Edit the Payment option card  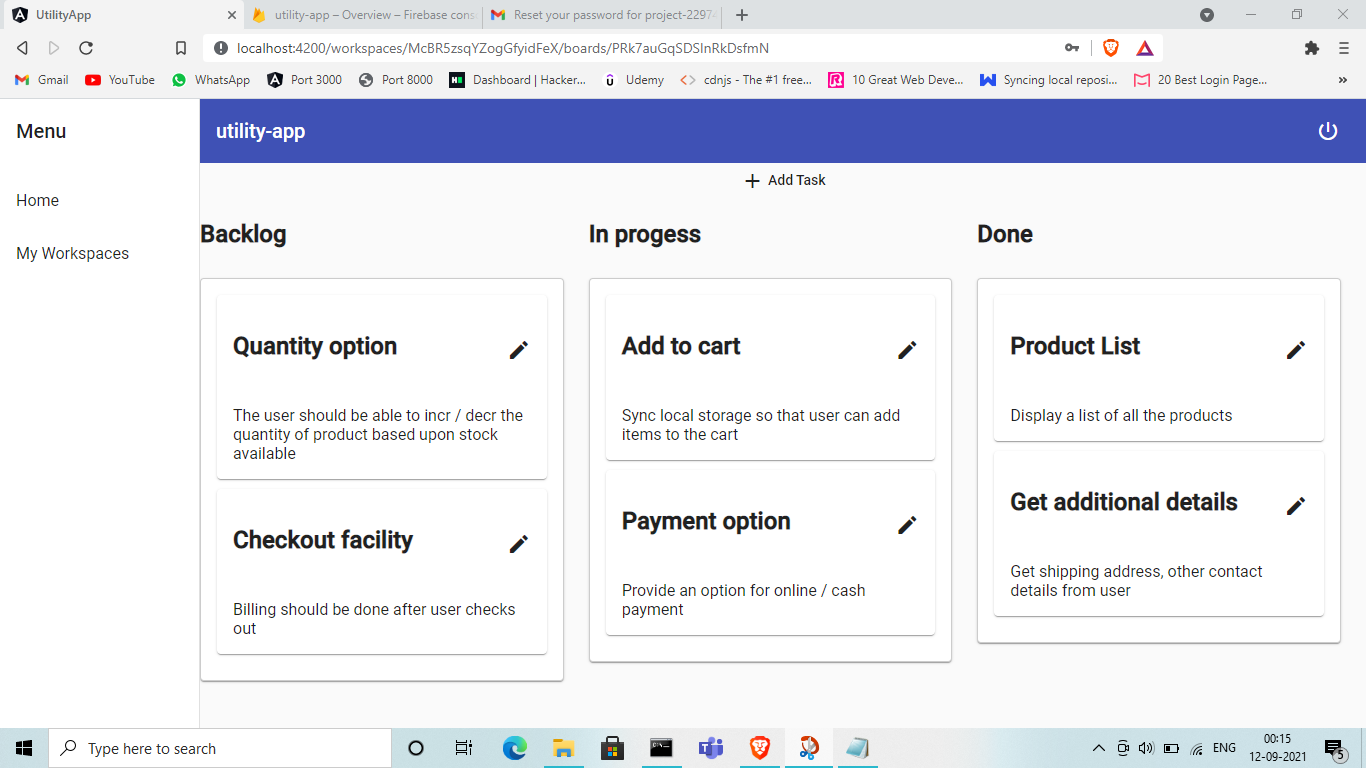(907, 525)
